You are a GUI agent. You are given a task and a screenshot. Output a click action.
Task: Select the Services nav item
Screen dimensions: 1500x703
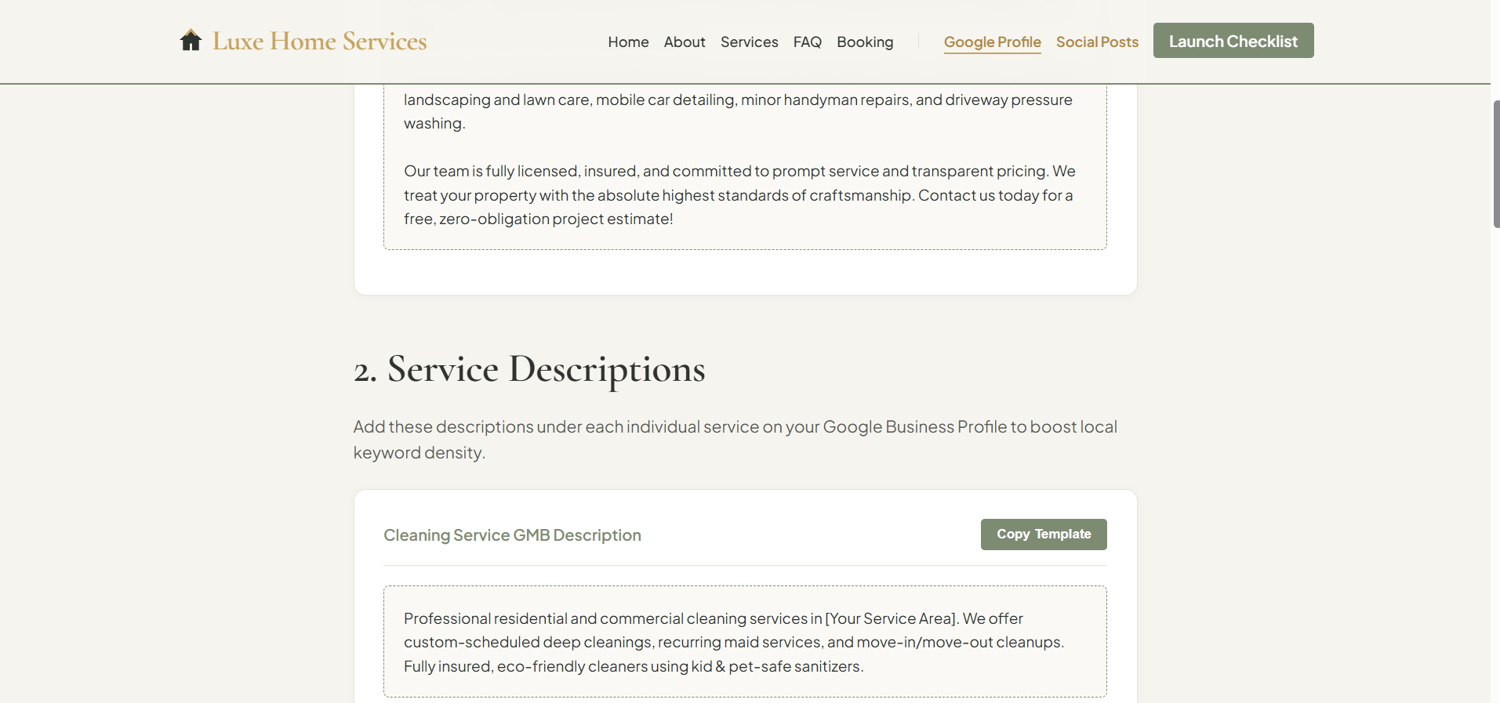749,42
